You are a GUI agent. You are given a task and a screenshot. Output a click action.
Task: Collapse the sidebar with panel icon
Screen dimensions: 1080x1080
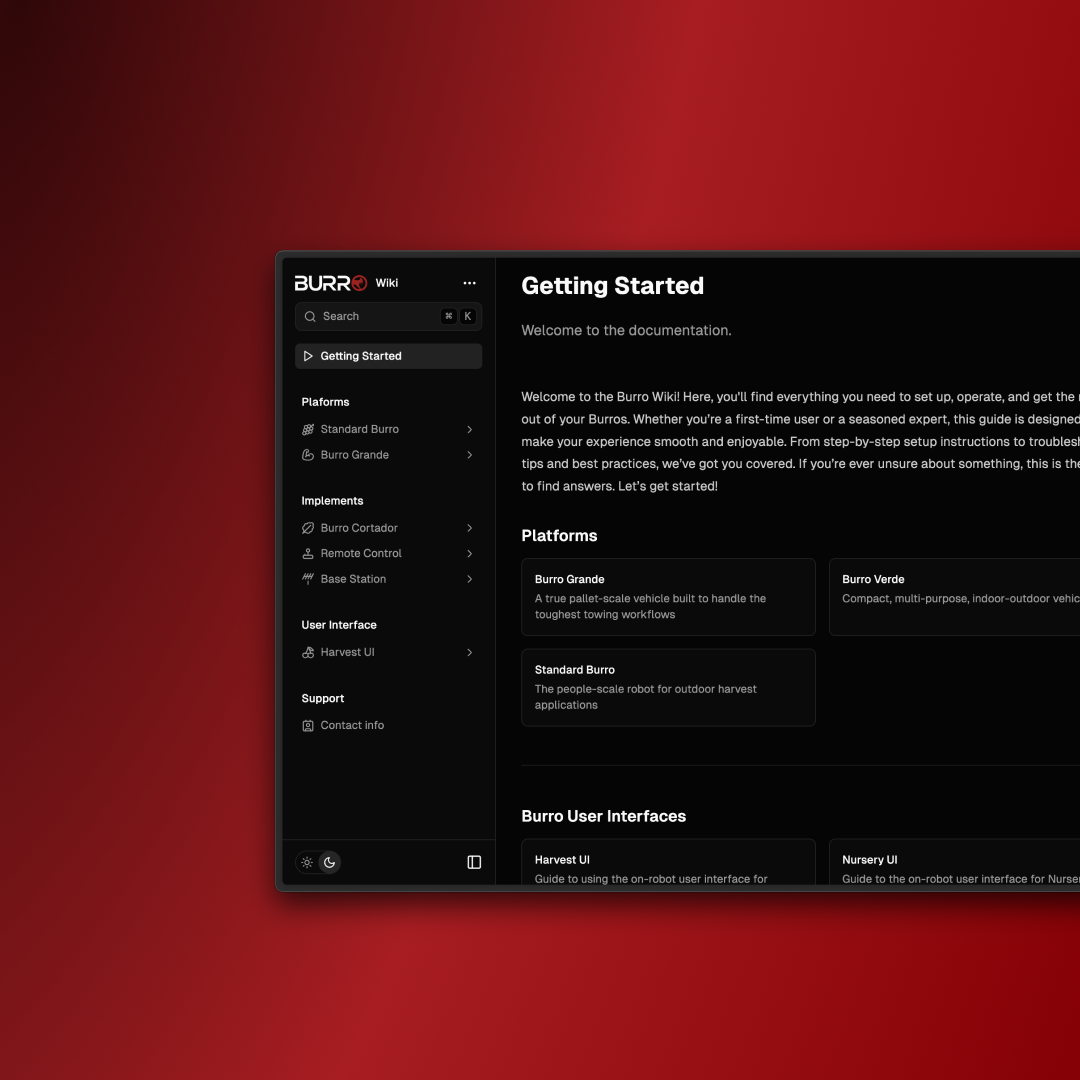pos(474,862)
